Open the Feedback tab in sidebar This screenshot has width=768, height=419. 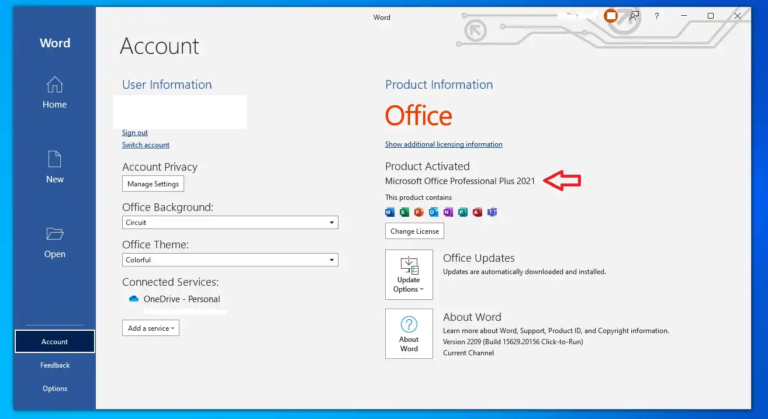pyautogui.click(x=54, y=365)
